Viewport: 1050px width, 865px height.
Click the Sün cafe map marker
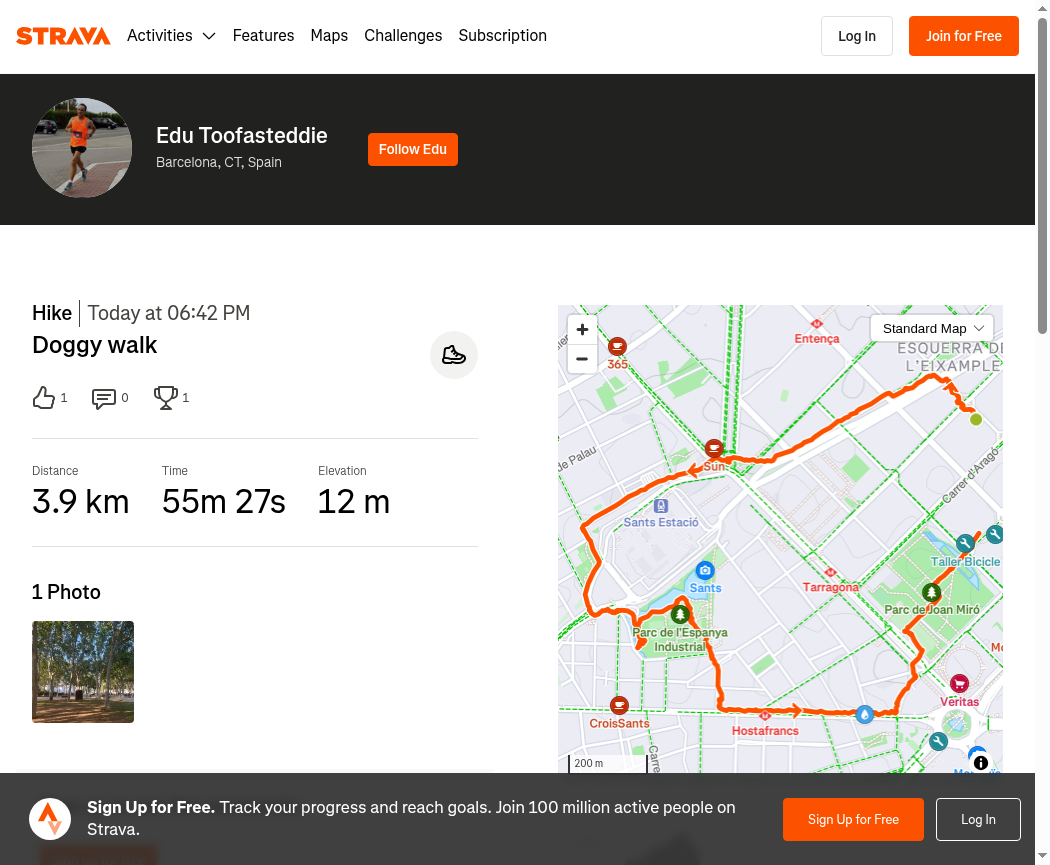click(x=715, y=449)
